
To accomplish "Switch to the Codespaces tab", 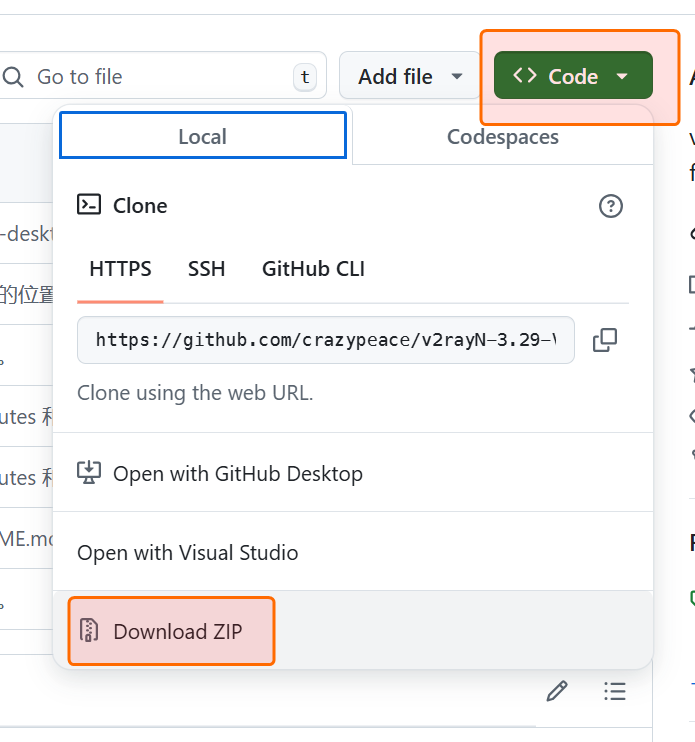I will [502, 137].
